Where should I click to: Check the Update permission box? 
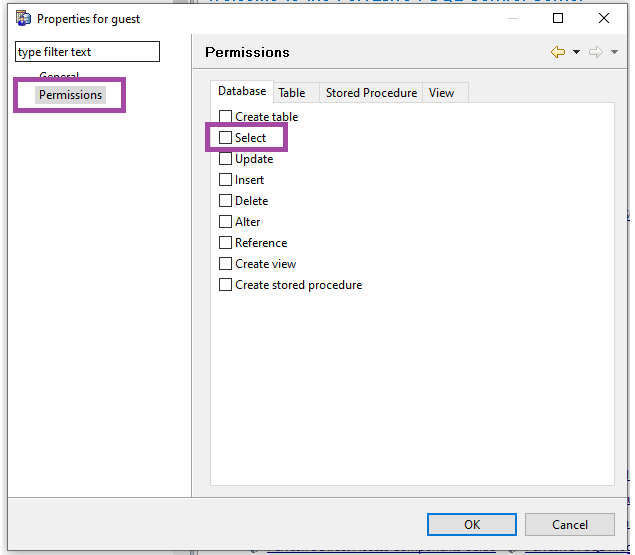point(226,159)
